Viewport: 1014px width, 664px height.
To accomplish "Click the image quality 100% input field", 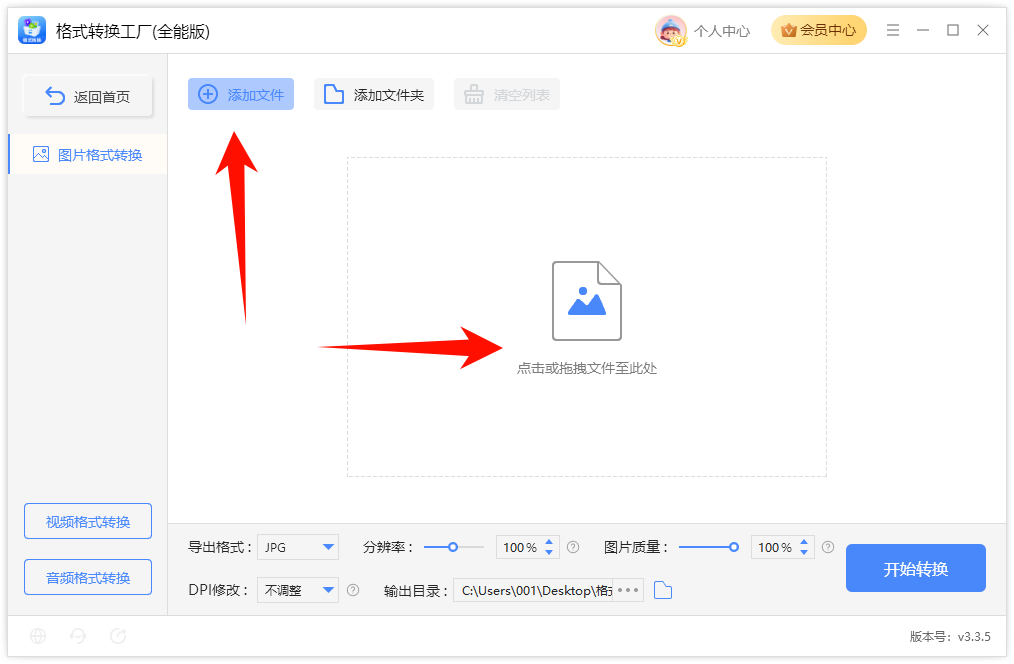I will pyautogui.click(x=774, y=548).
